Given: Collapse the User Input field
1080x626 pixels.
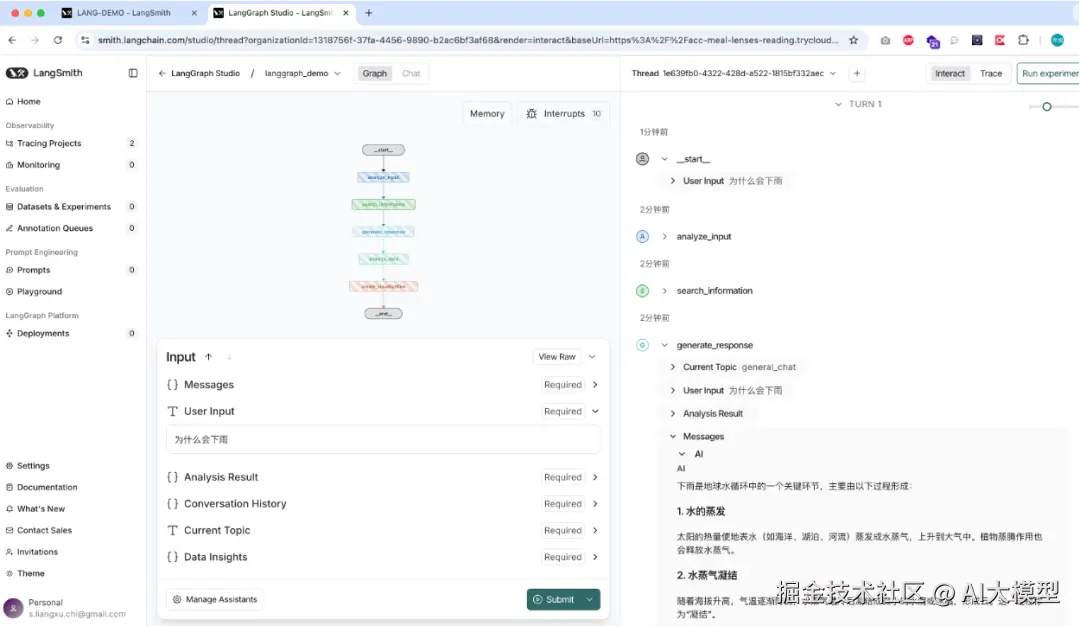Looking at the screenshot, I should 595,411.
